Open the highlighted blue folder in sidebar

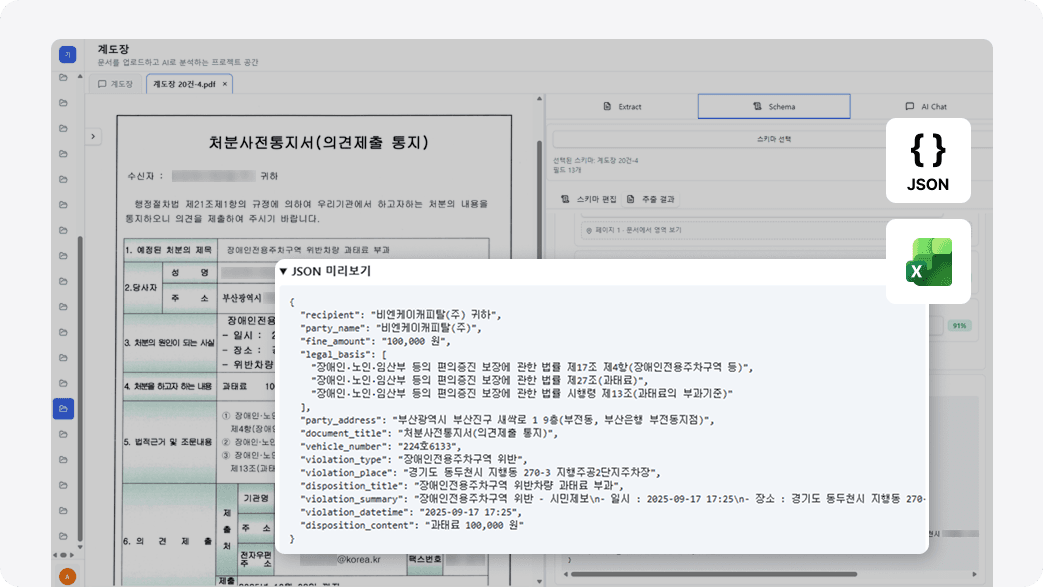63,409
